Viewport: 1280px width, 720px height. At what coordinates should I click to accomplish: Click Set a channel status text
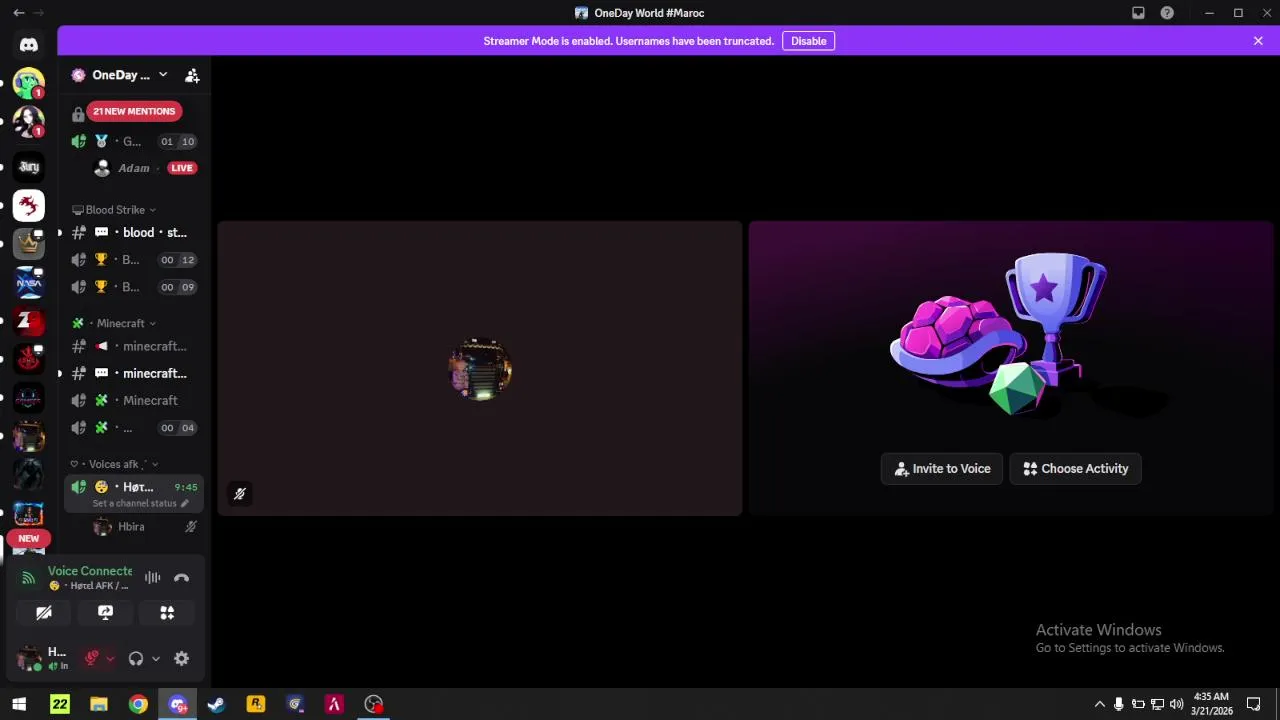coord(134,503)
